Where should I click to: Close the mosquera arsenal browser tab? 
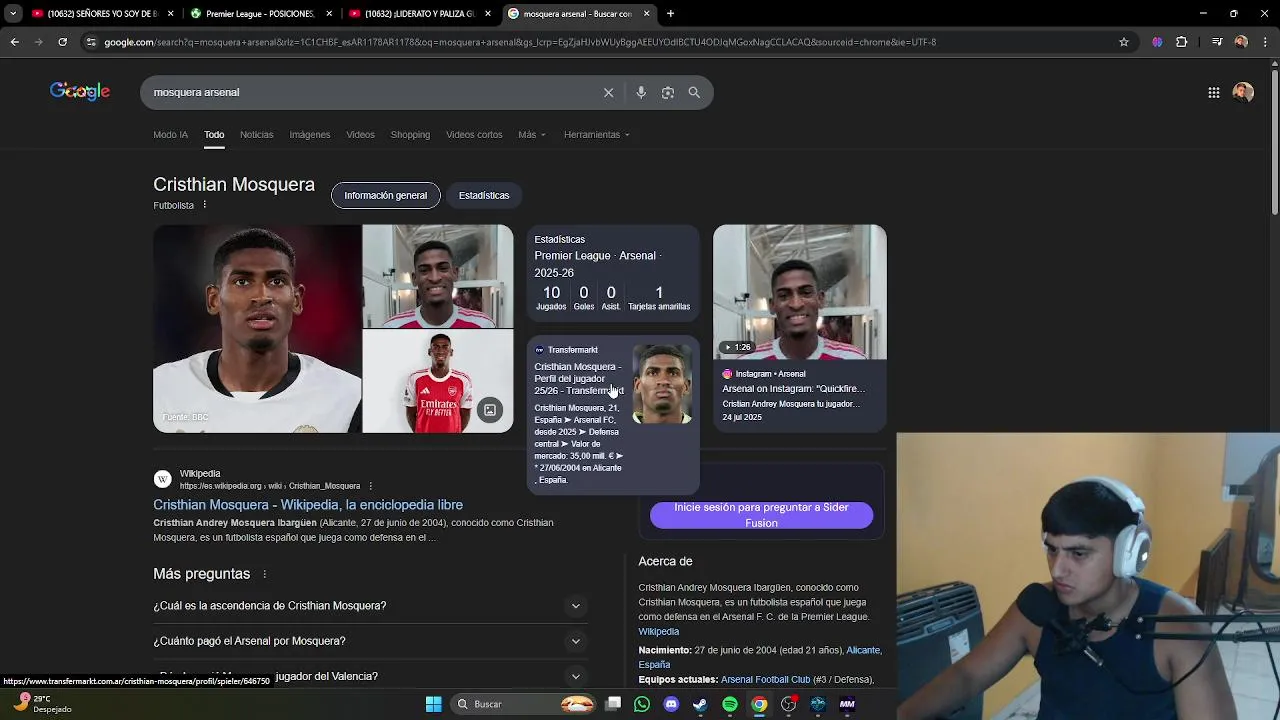646,14
